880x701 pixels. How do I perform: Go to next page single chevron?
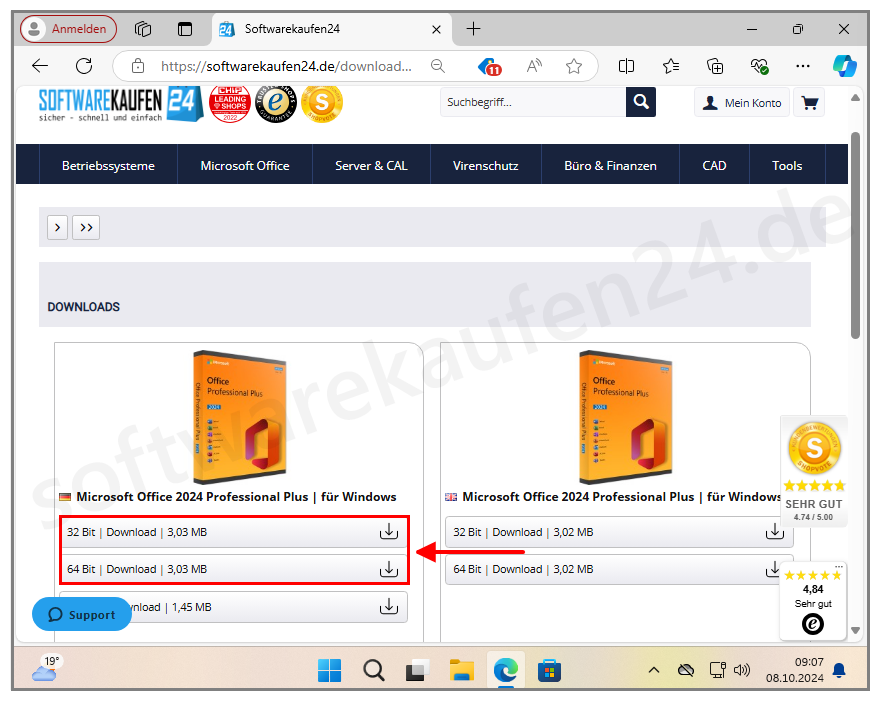point(57,228)
